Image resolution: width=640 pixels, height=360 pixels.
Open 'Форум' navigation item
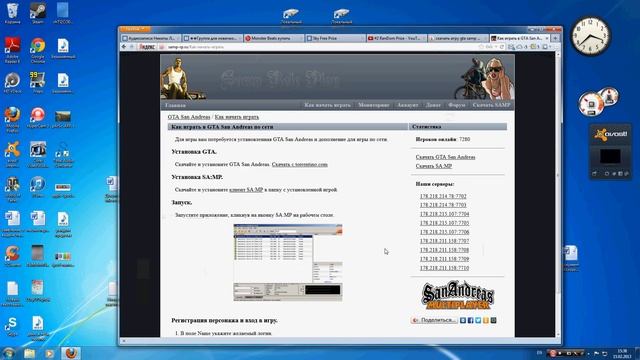(457, 105)
